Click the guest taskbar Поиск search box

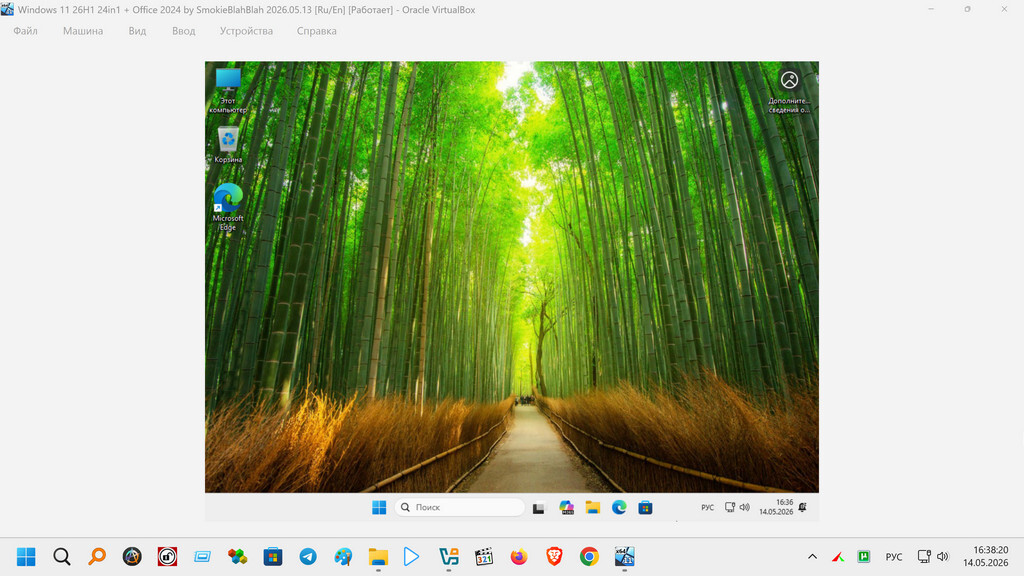(459, 507)
